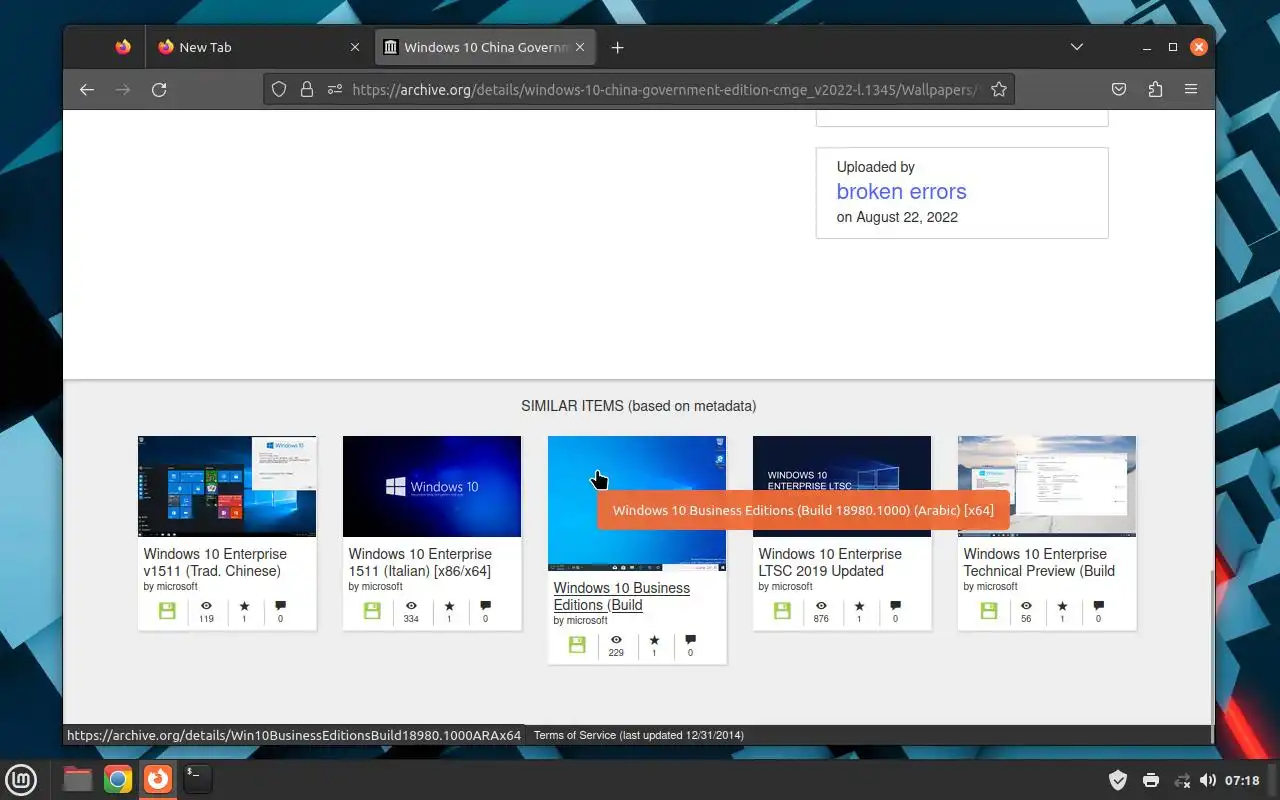Click favorites star on Trad. Chinese card
This screenshot has height=800, width=1280.
(244, 606)
